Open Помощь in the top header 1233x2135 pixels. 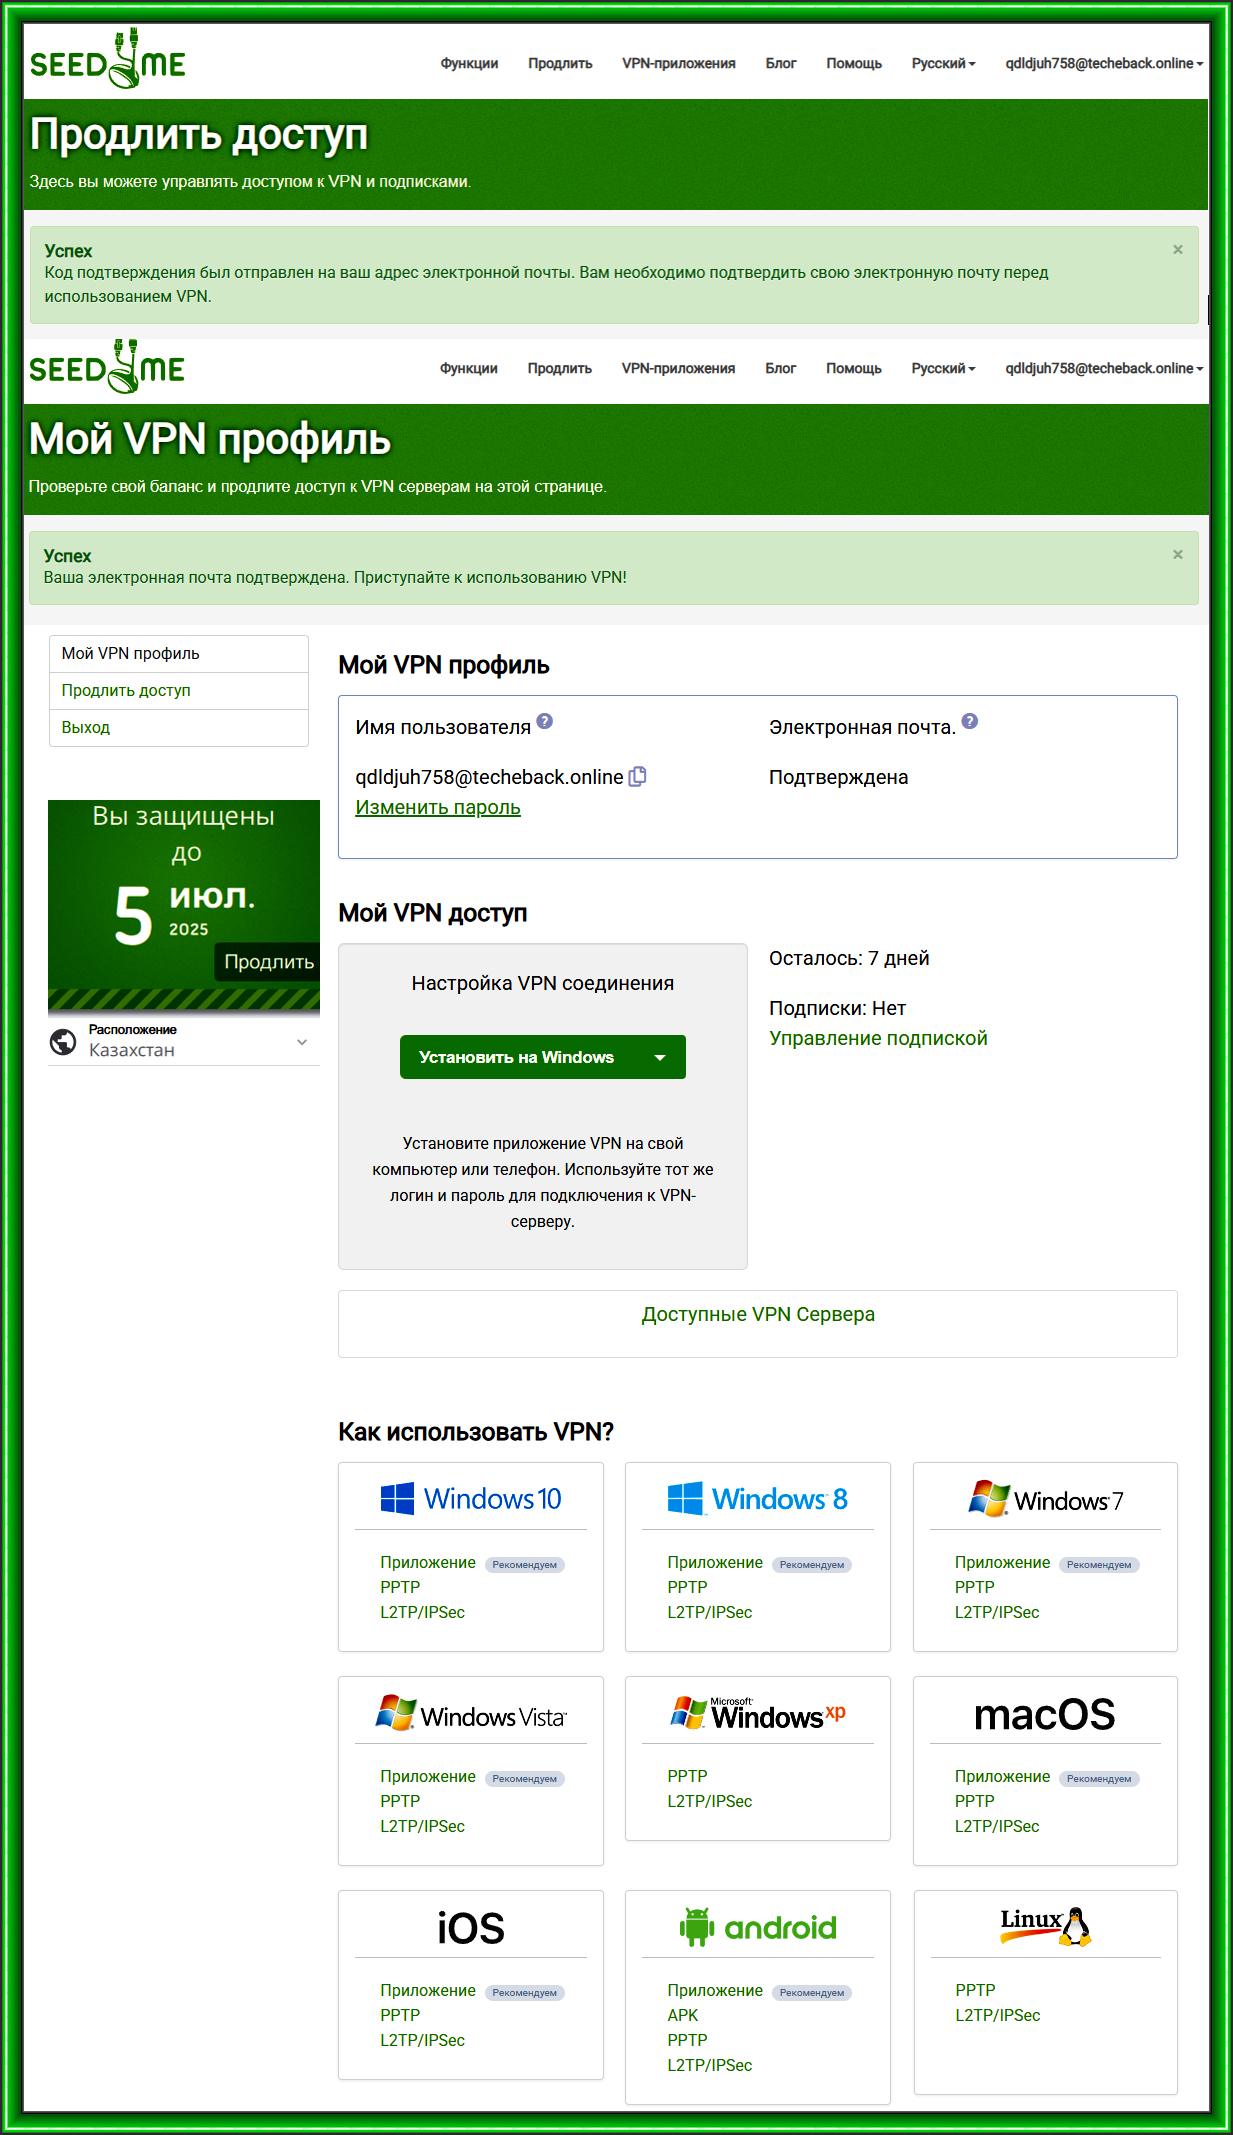pyautogui.click(x=854, y=63)
